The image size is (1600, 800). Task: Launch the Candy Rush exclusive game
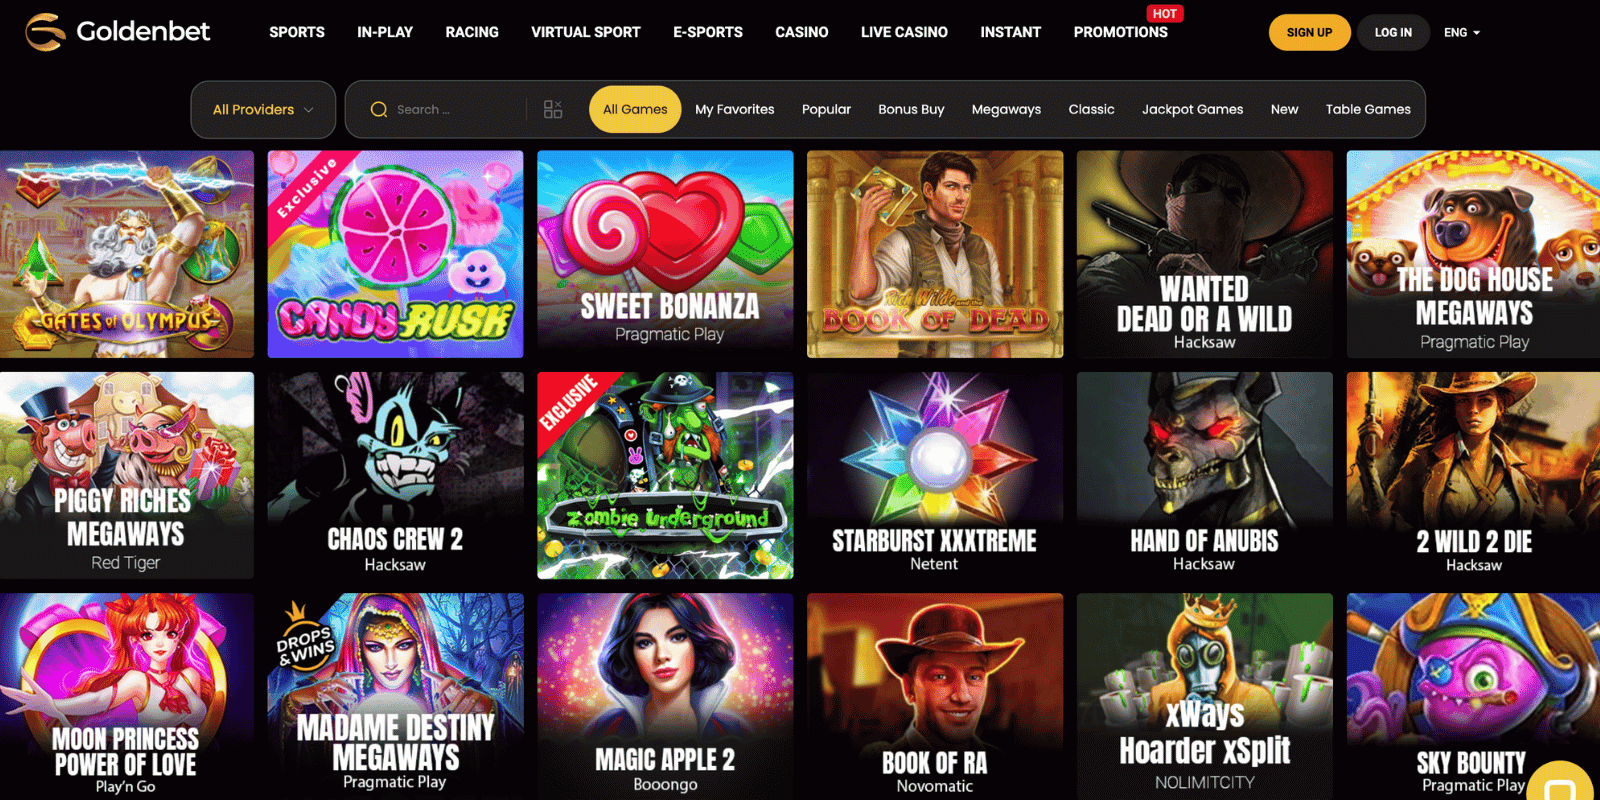[x=395, y=254]
